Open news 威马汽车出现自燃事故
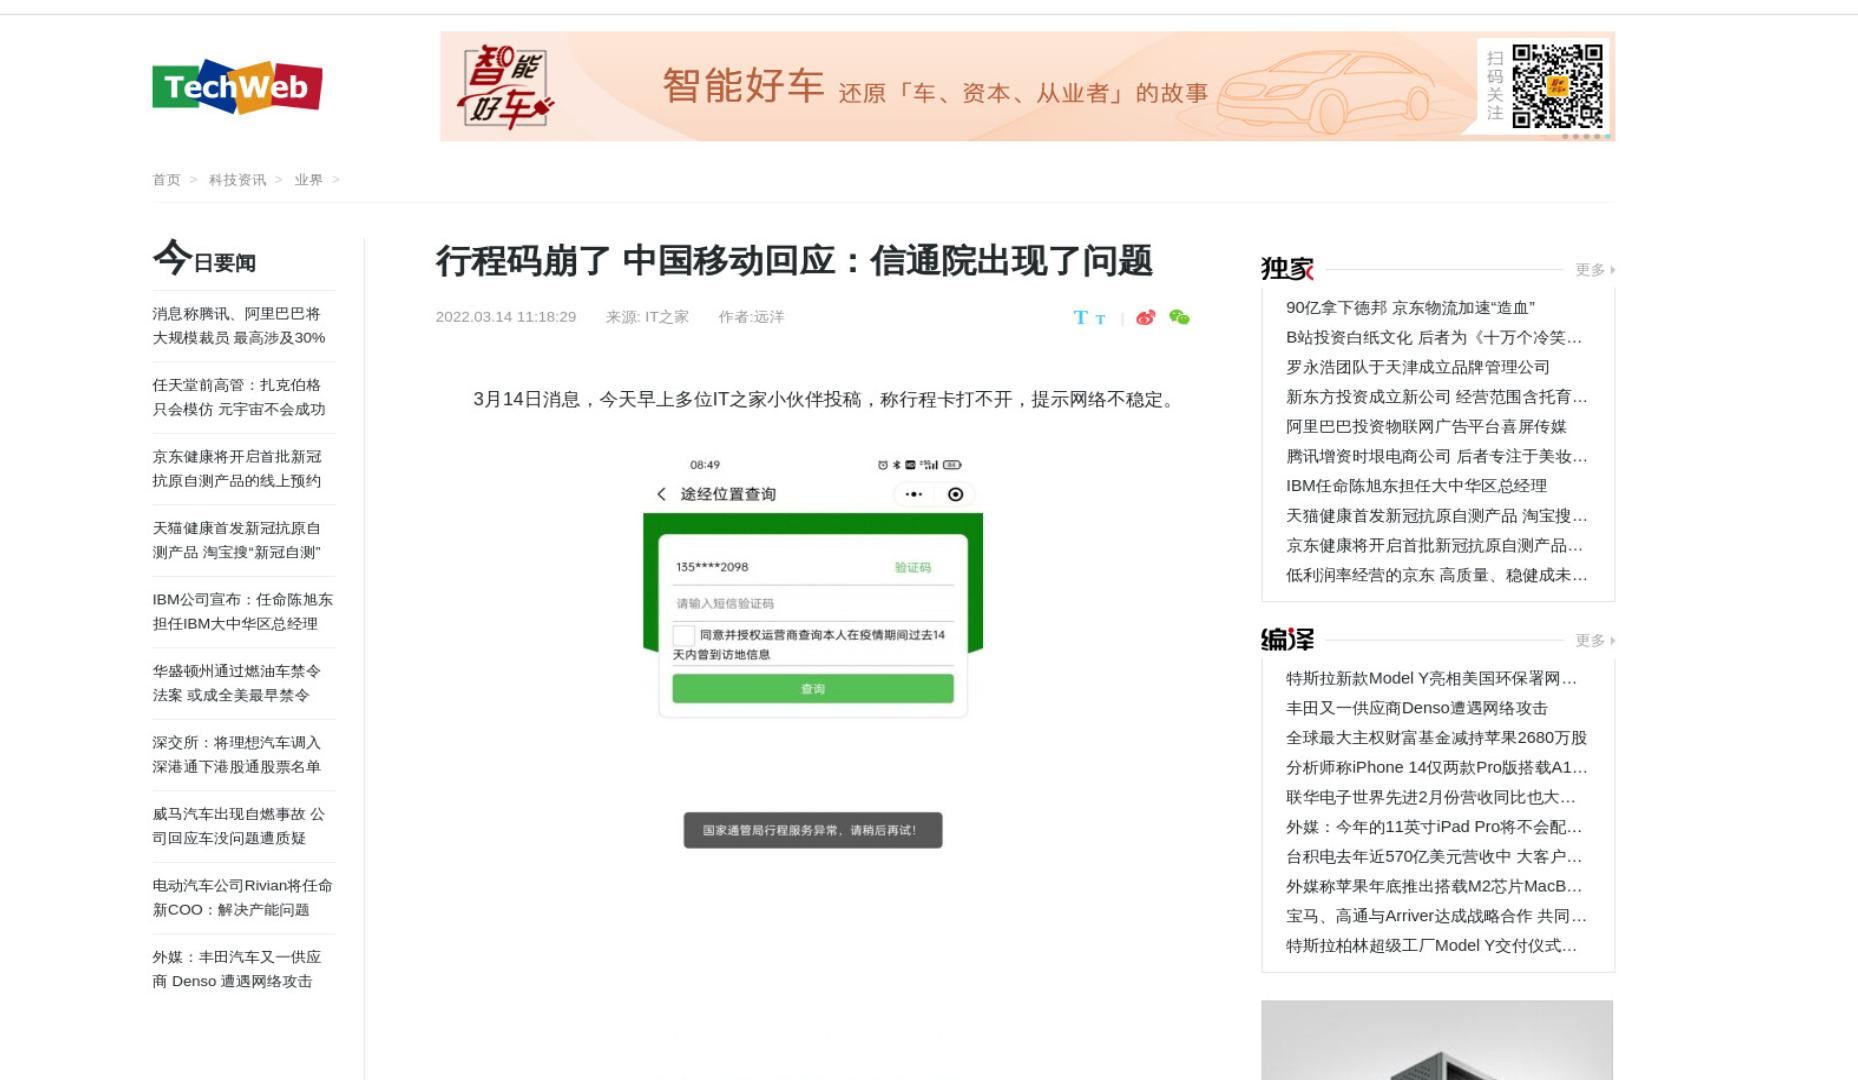Image resolution: width=1858 pixels, height=1080 pixels. tap(239, 826)
